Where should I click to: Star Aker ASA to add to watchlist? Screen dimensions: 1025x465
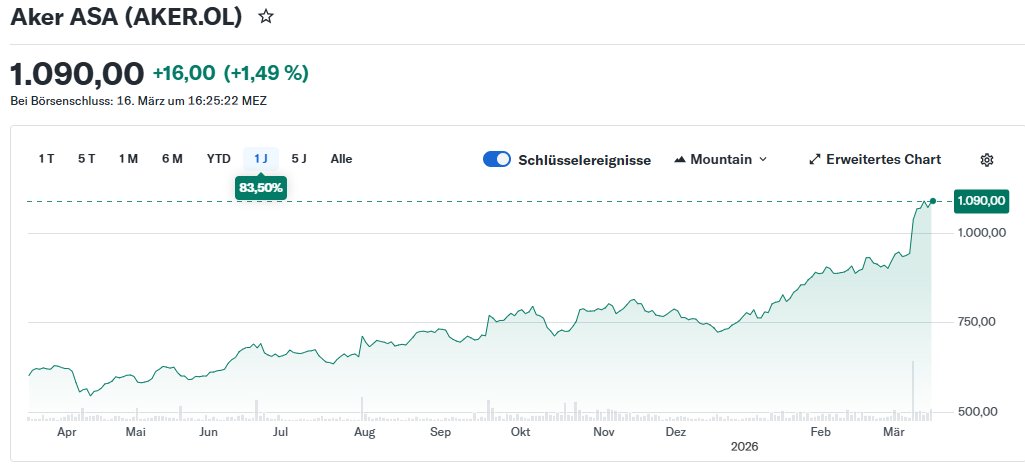pos(265,17)
